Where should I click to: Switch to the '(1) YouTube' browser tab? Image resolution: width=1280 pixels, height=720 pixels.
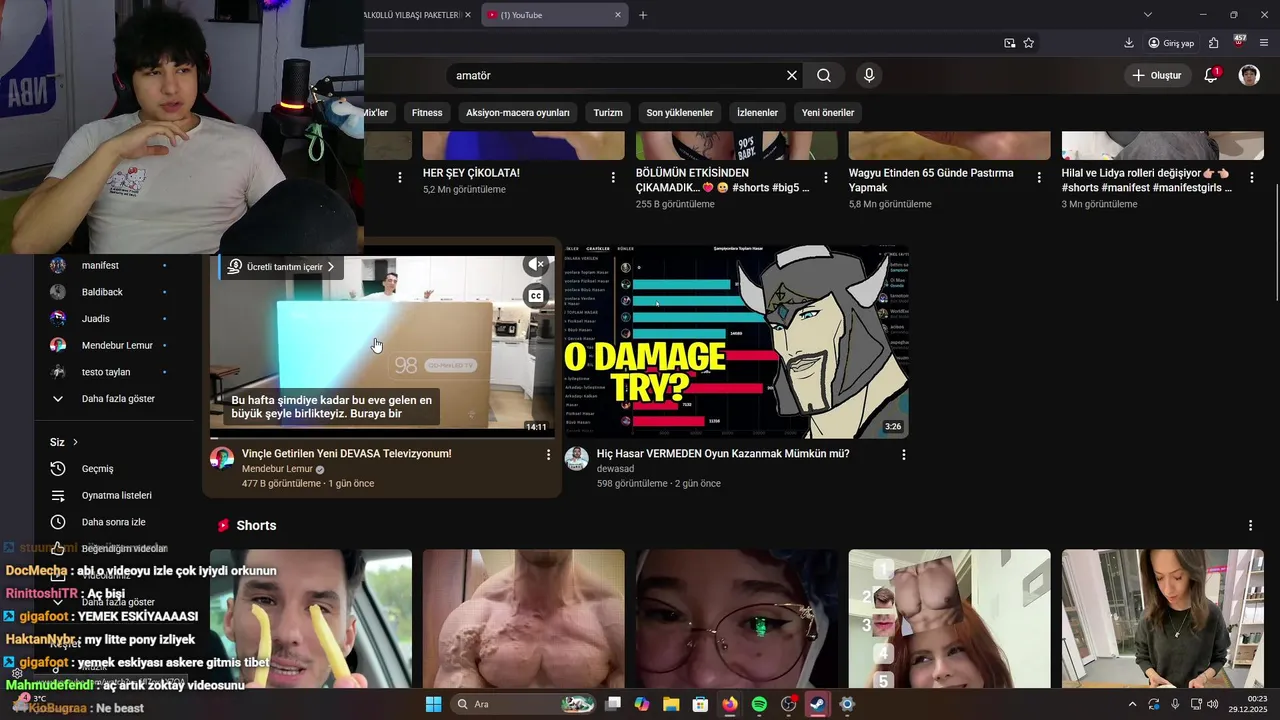[554, 15]
